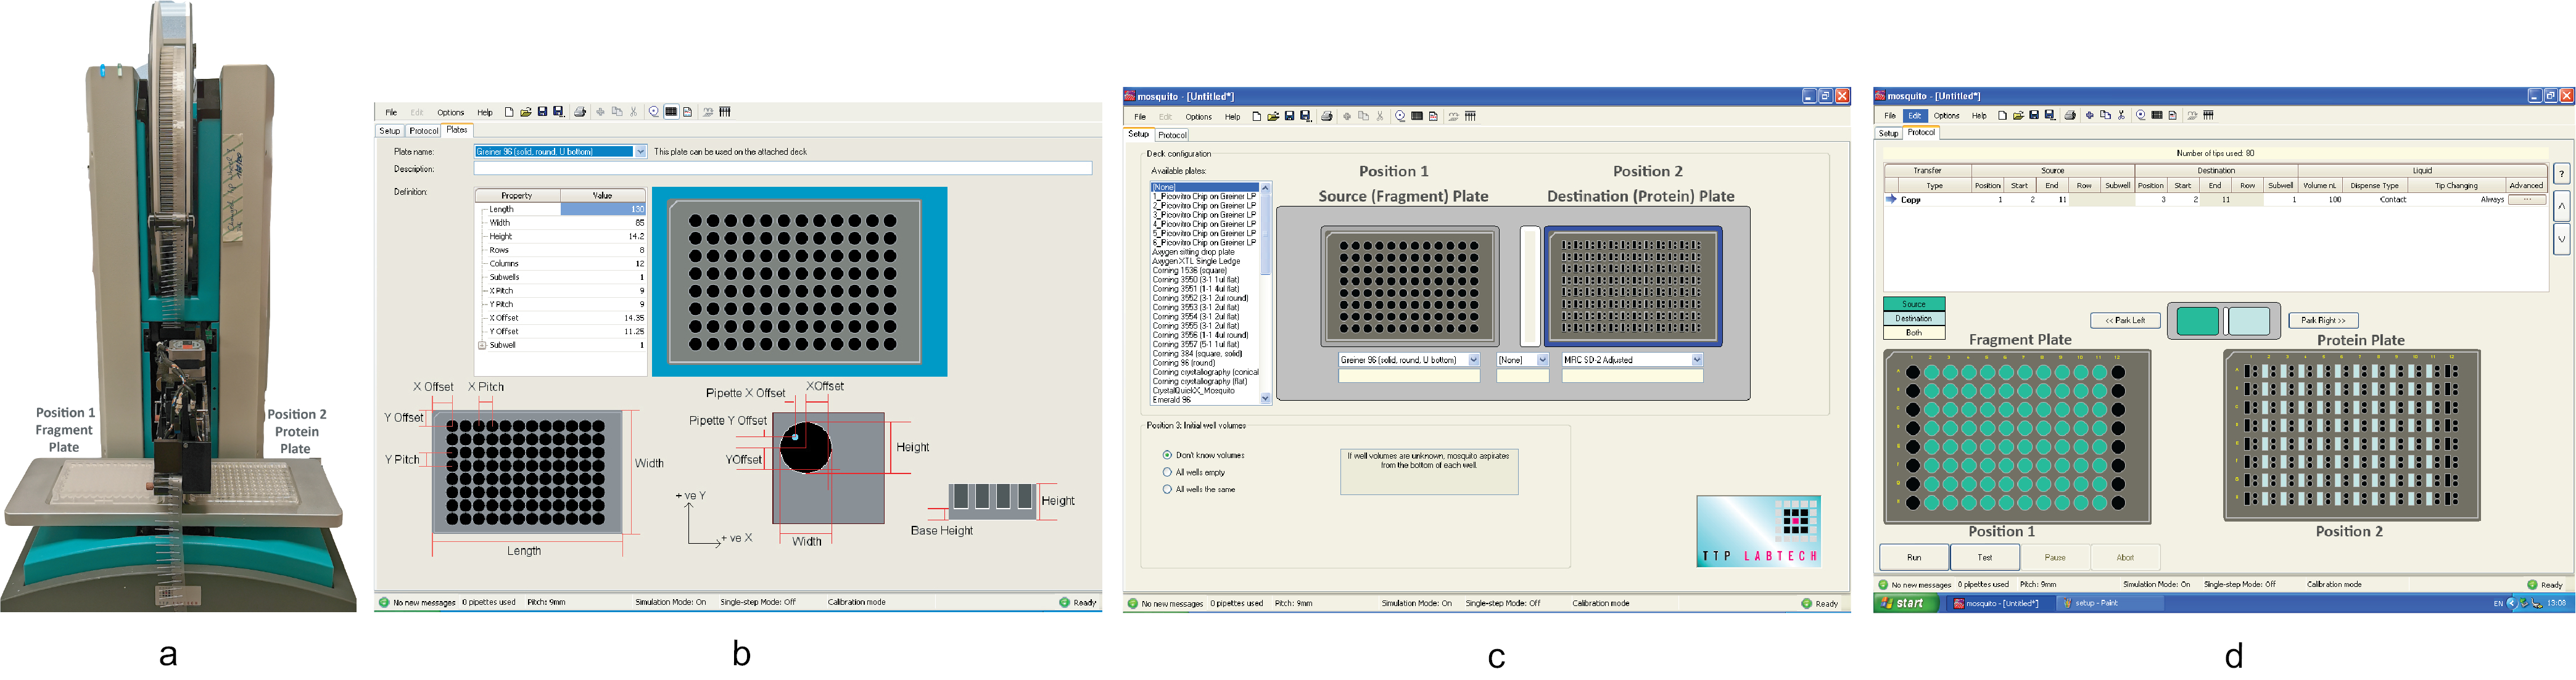
Task: Select the 'All wells empty' radio button
Action: (x=1167, y=472)
